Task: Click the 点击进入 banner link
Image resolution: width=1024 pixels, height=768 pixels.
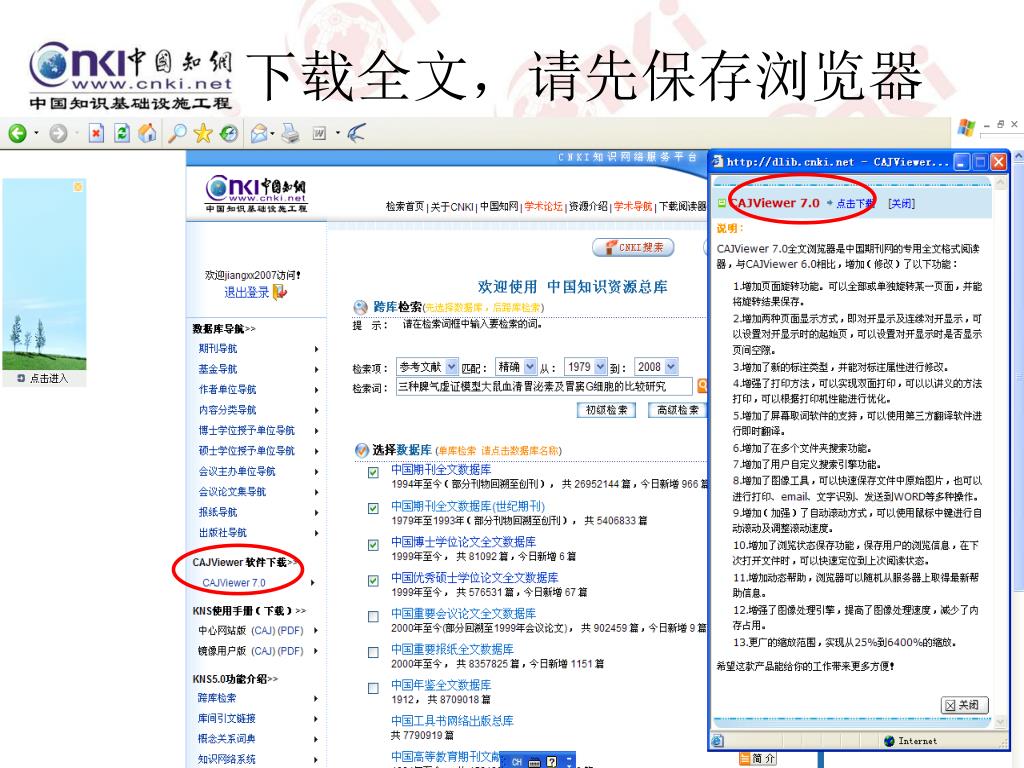Action: (x=48, y=379)
